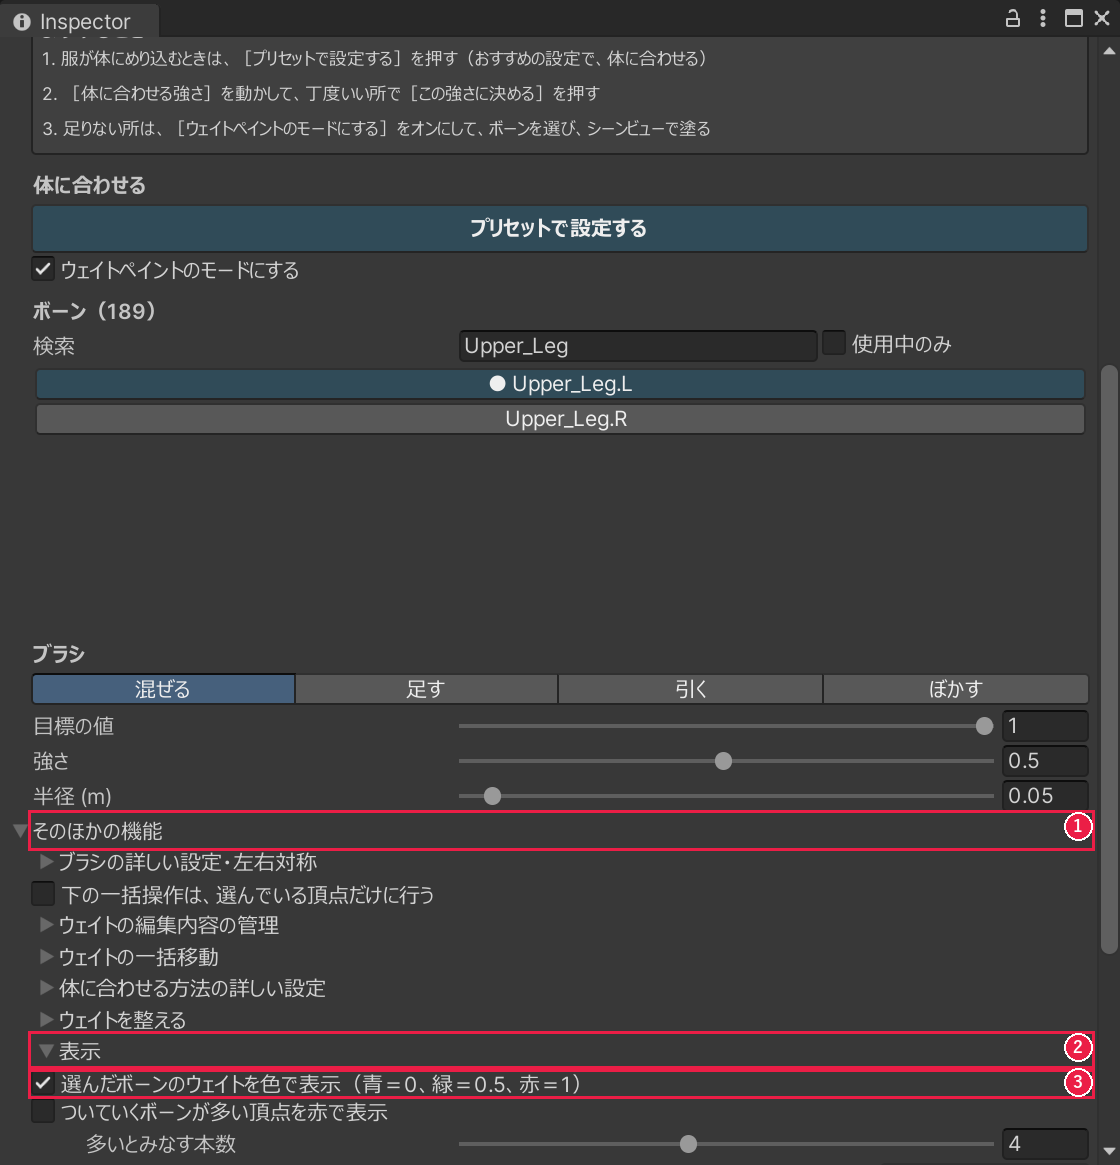
Task: Click the bone search field containing Upper_Leg
Action: [x=638, y=345]
